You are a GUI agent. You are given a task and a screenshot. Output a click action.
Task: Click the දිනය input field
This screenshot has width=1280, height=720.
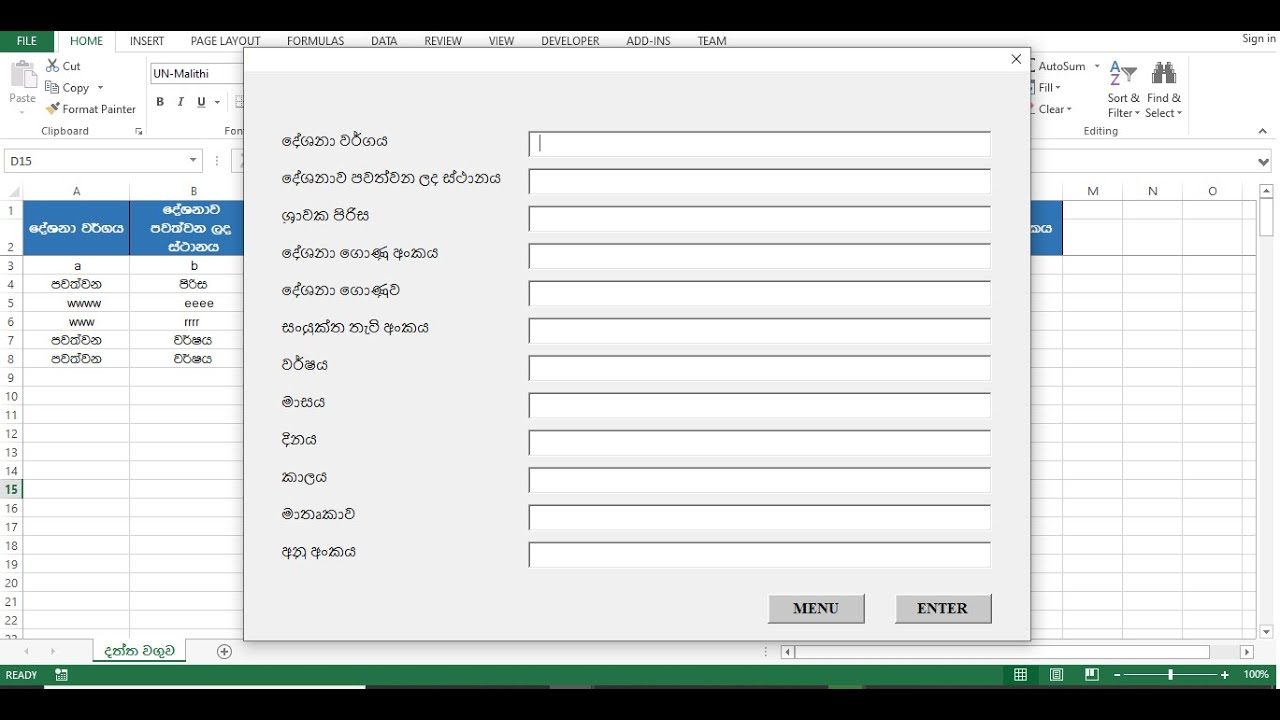tap(760, 443)
